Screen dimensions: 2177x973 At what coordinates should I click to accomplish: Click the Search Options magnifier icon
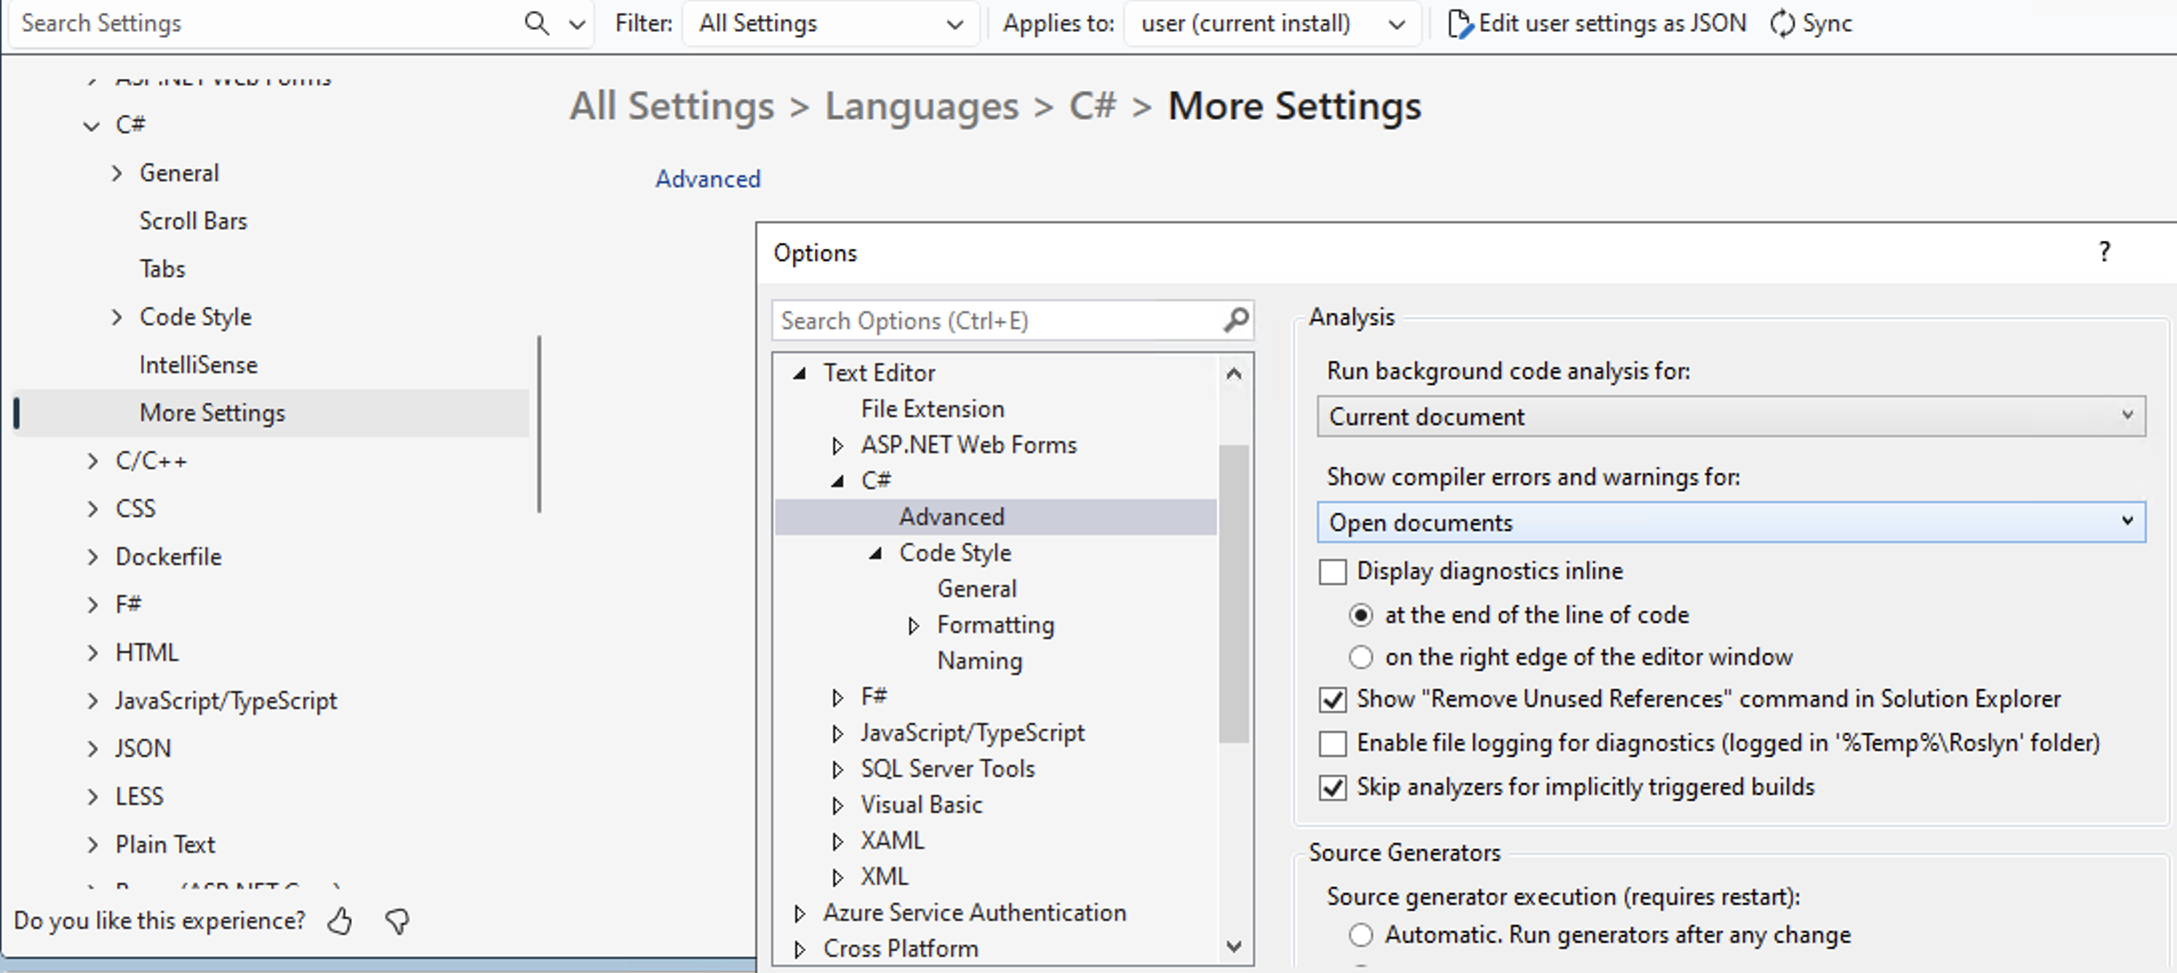click(1236, 320)
